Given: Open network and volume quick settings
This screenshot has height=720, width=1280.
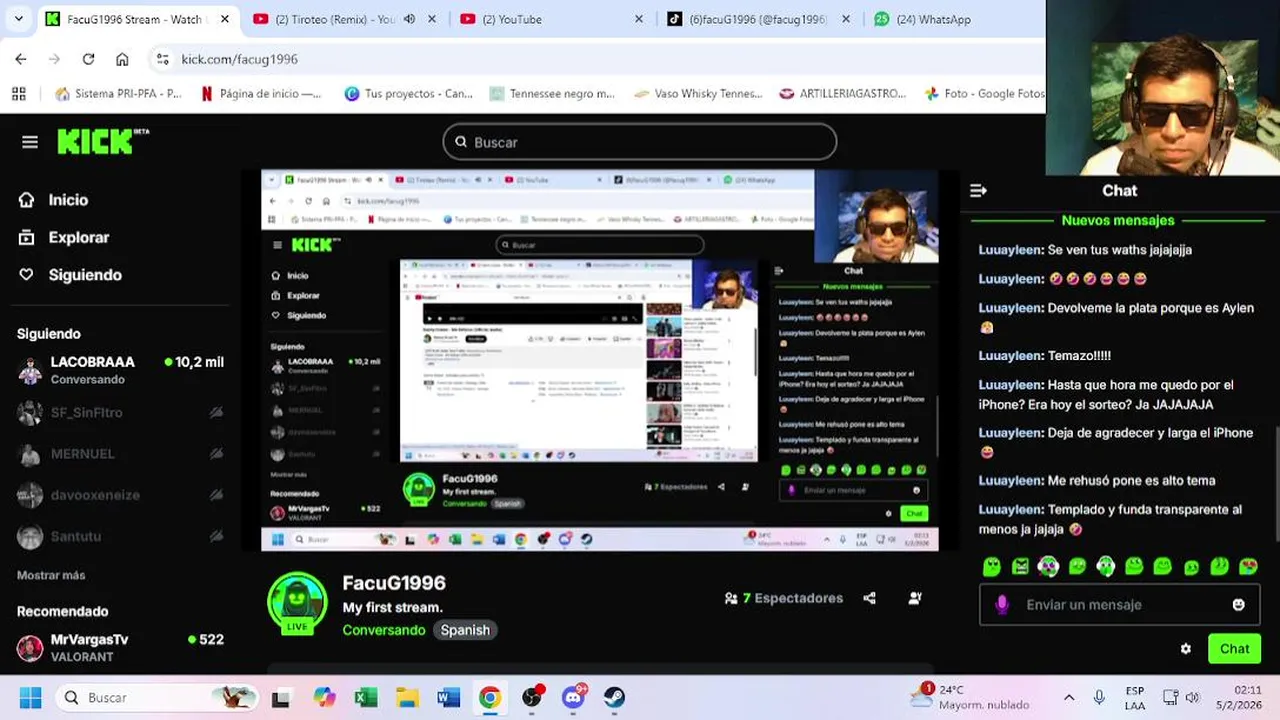Looking at the screenshot, I should [x=1181, y=697].
